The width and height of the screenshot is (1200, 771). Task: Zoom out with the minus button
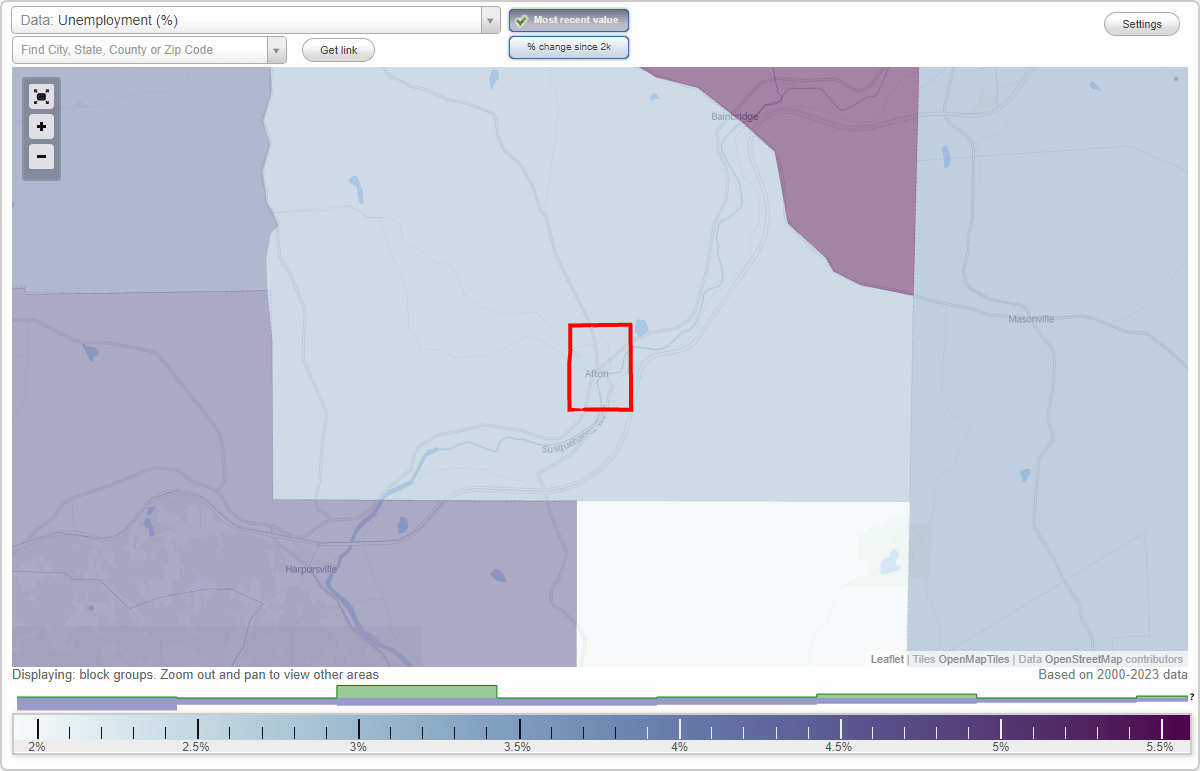[x=41, y=156]
